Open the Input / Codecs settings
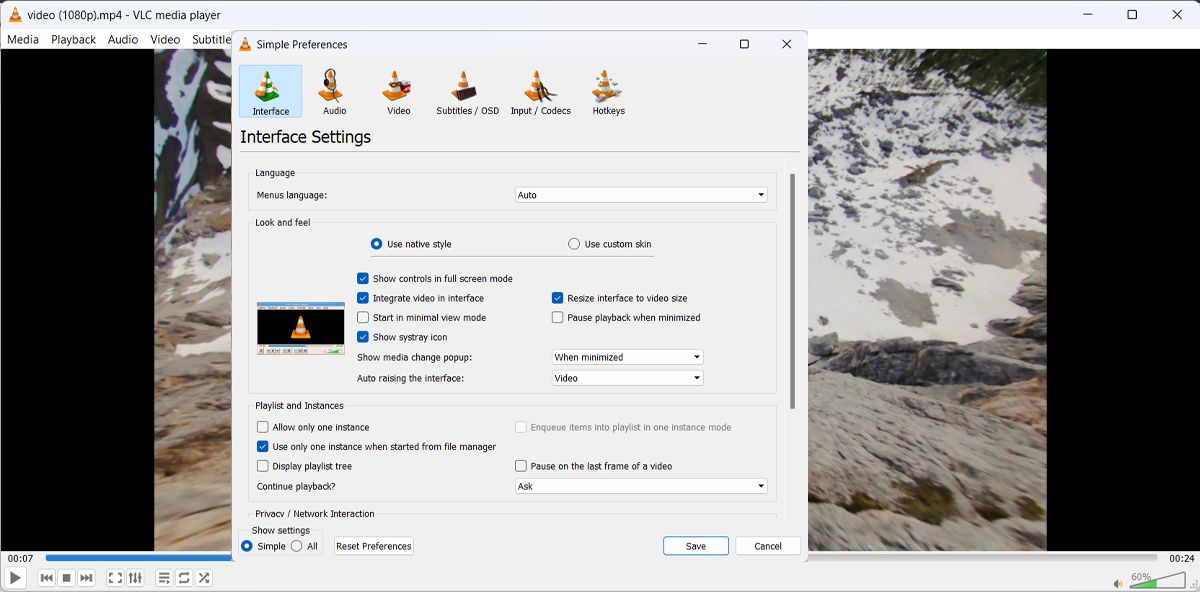The height and width of the screenshot is (592, 1200). tap(540, 91)
